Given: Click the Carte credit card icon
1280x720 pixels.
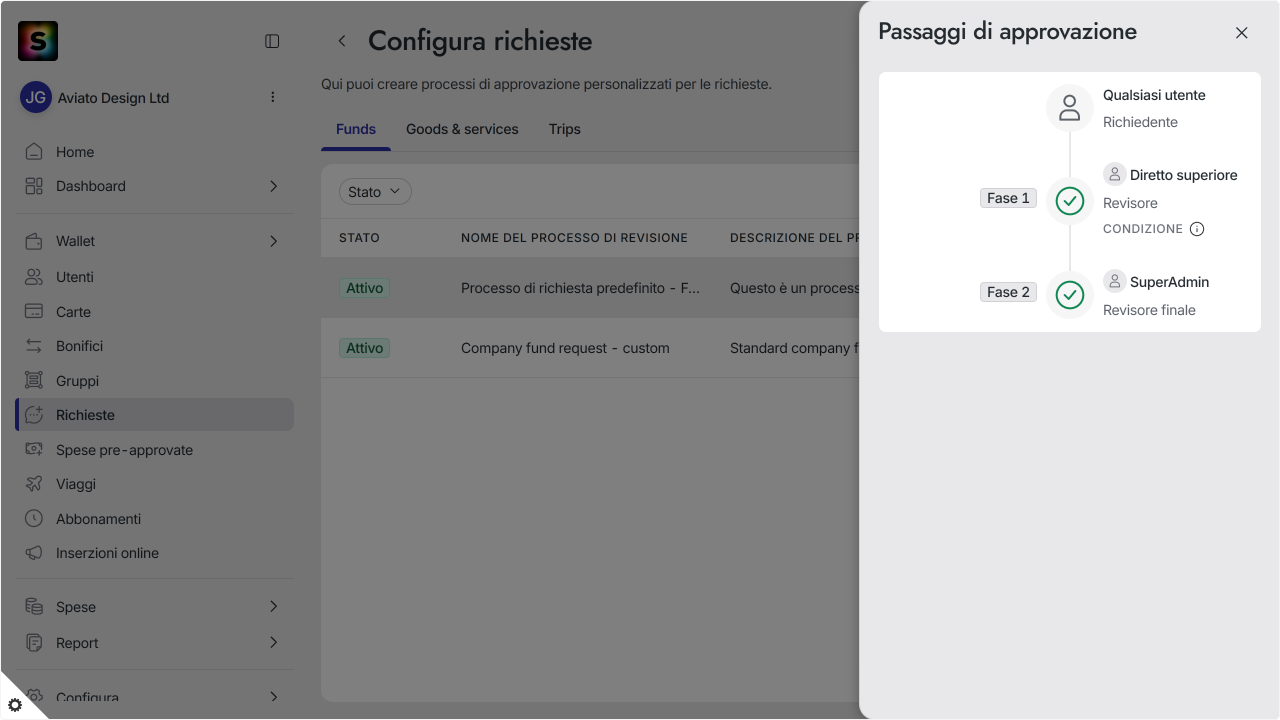Looking at the screenshot, I should tap(34, 312).
